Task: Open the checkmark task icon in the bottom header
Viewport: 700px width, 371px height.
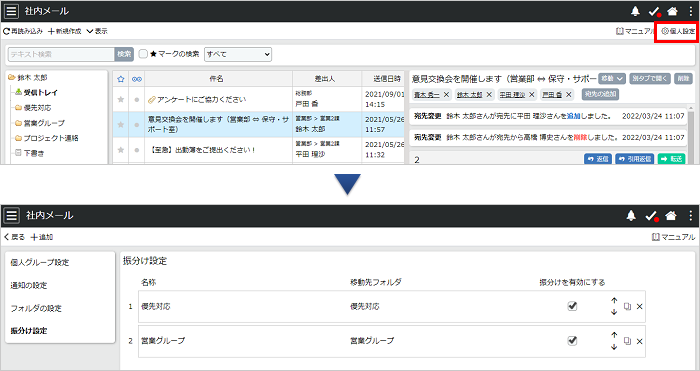Action: point(652,216)
